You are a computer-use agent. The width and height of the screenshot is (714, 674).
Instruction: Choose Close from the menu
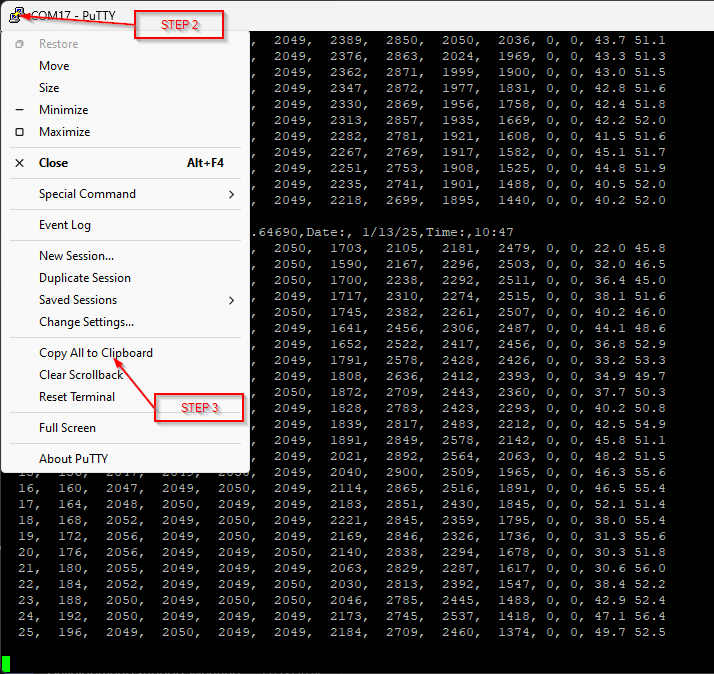point(53,163)
